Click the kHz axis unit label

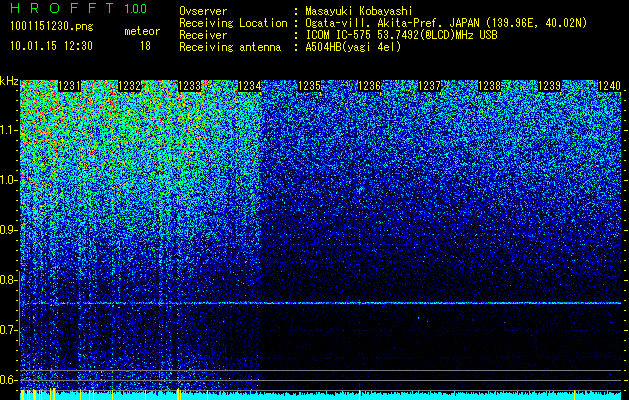9,81
